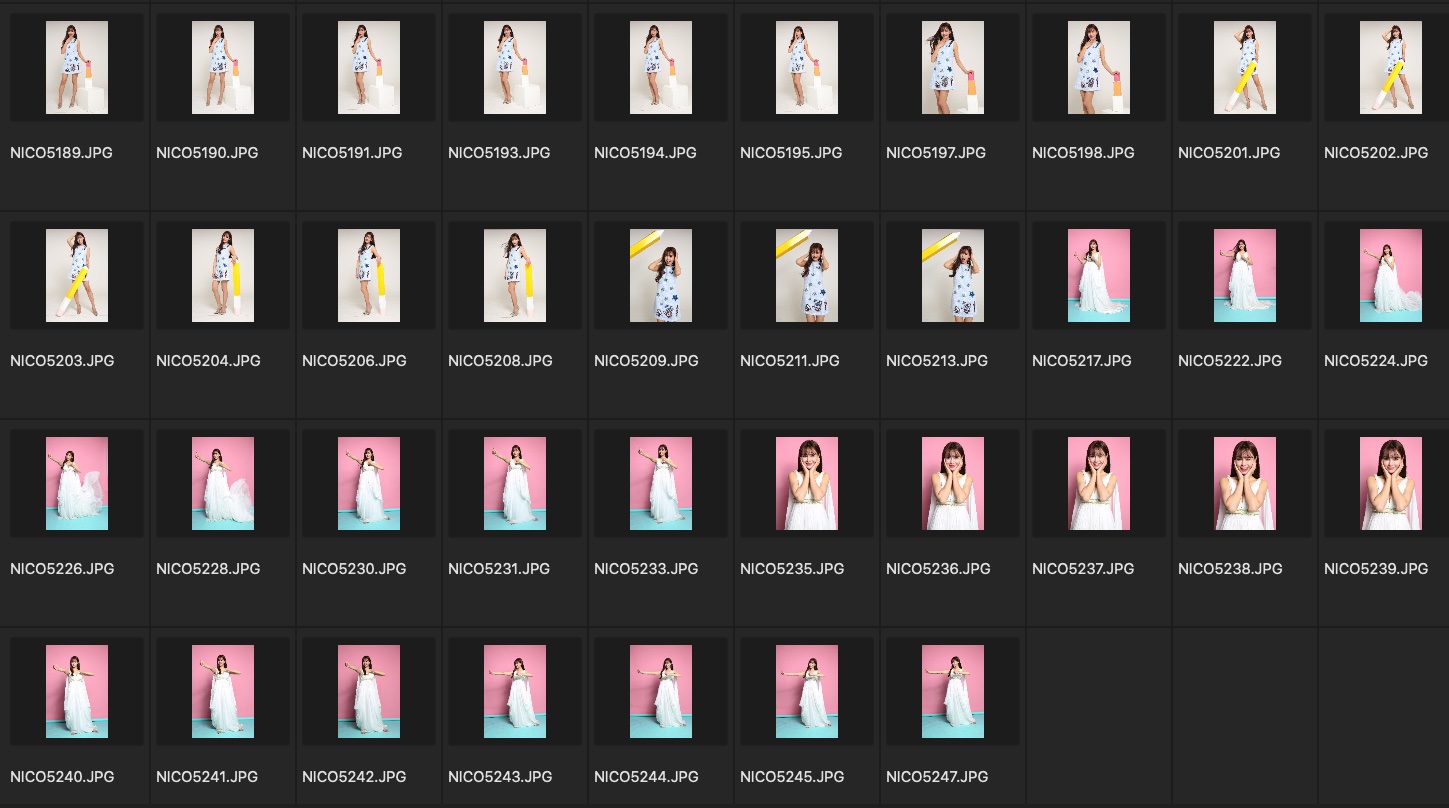The width and height of the screenshot is (1449, 808).
Task: Select close-up photo NICO5235.JPG
Action: pyautogui.click(x=807, y=484)
